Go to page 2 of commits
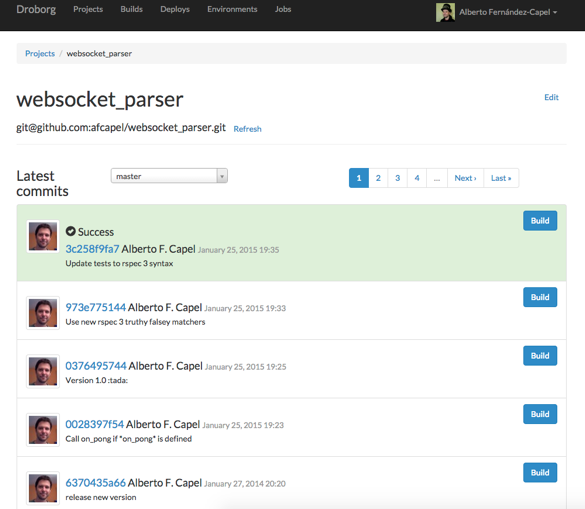Viewport: 585px width, 509px height. (378, 178)
